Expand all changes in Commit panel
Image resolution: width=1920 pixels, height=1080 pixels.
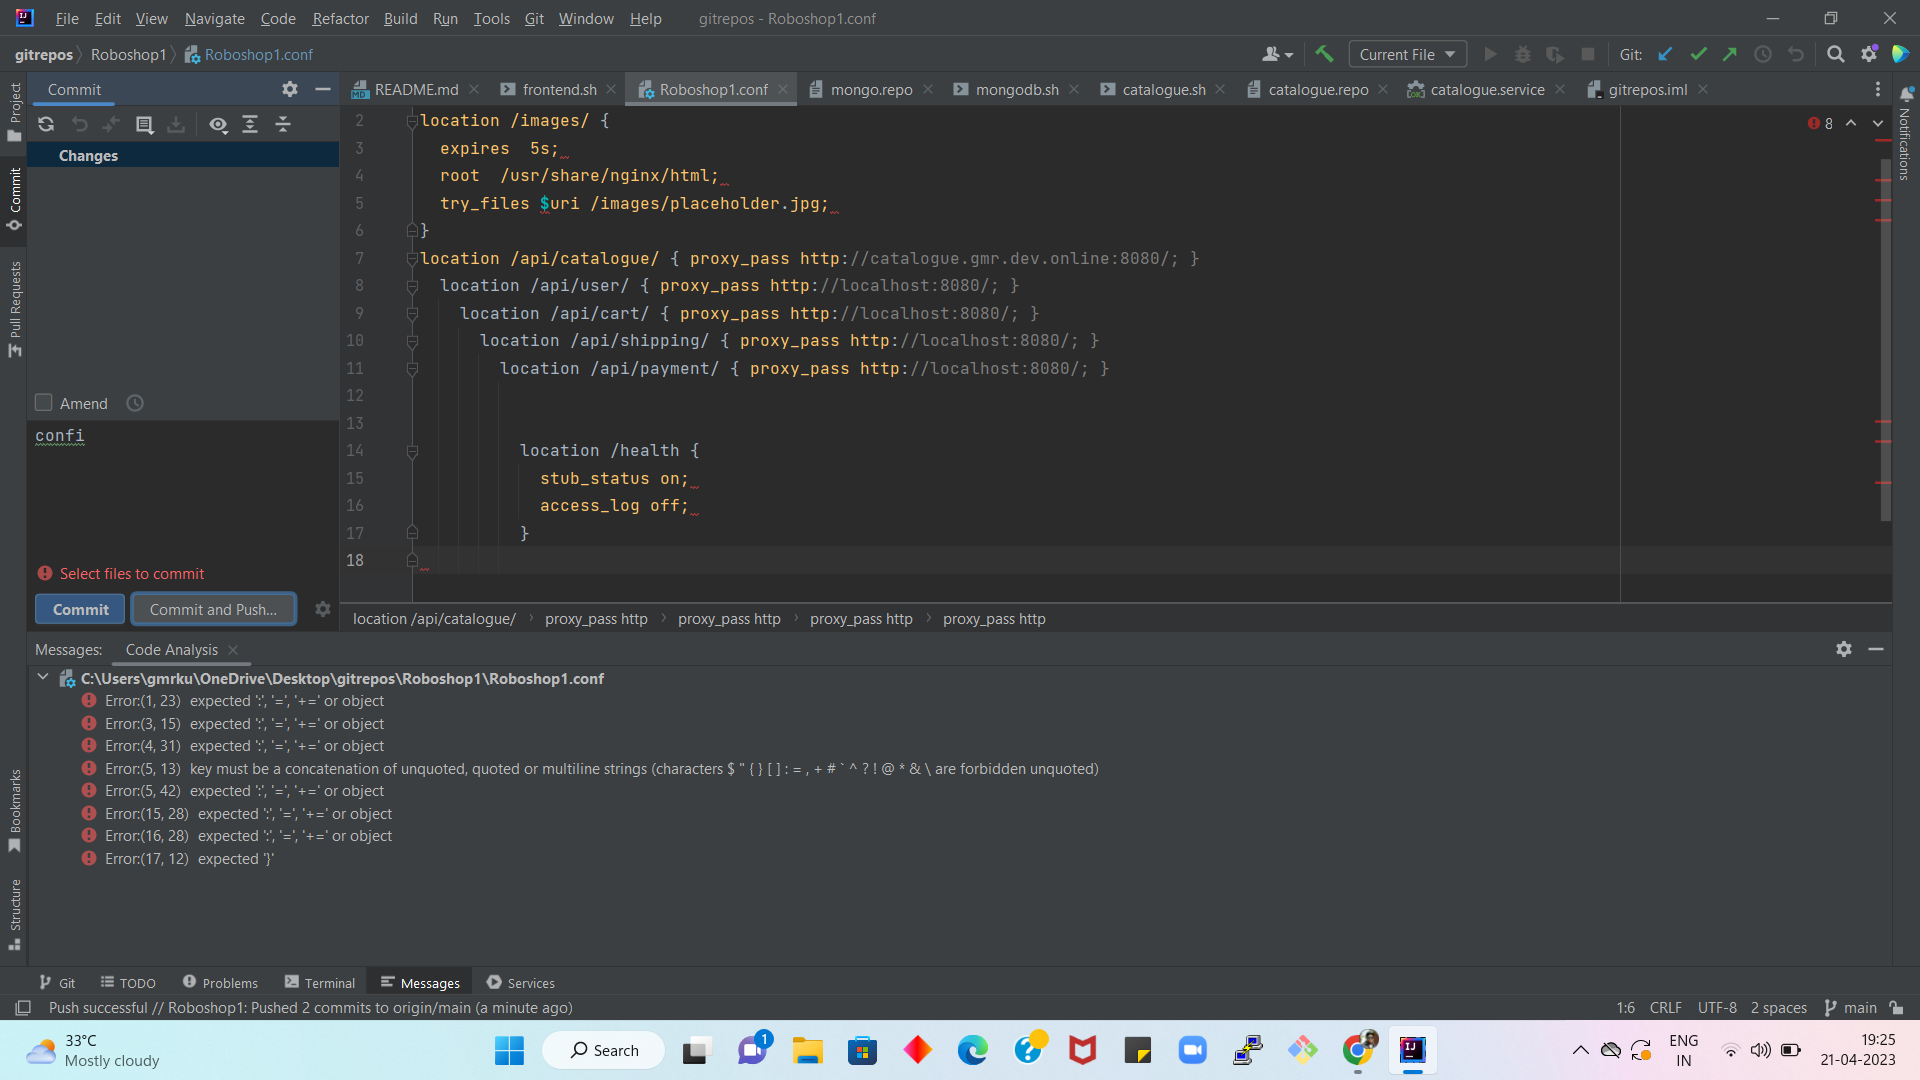tap(250, 125)
